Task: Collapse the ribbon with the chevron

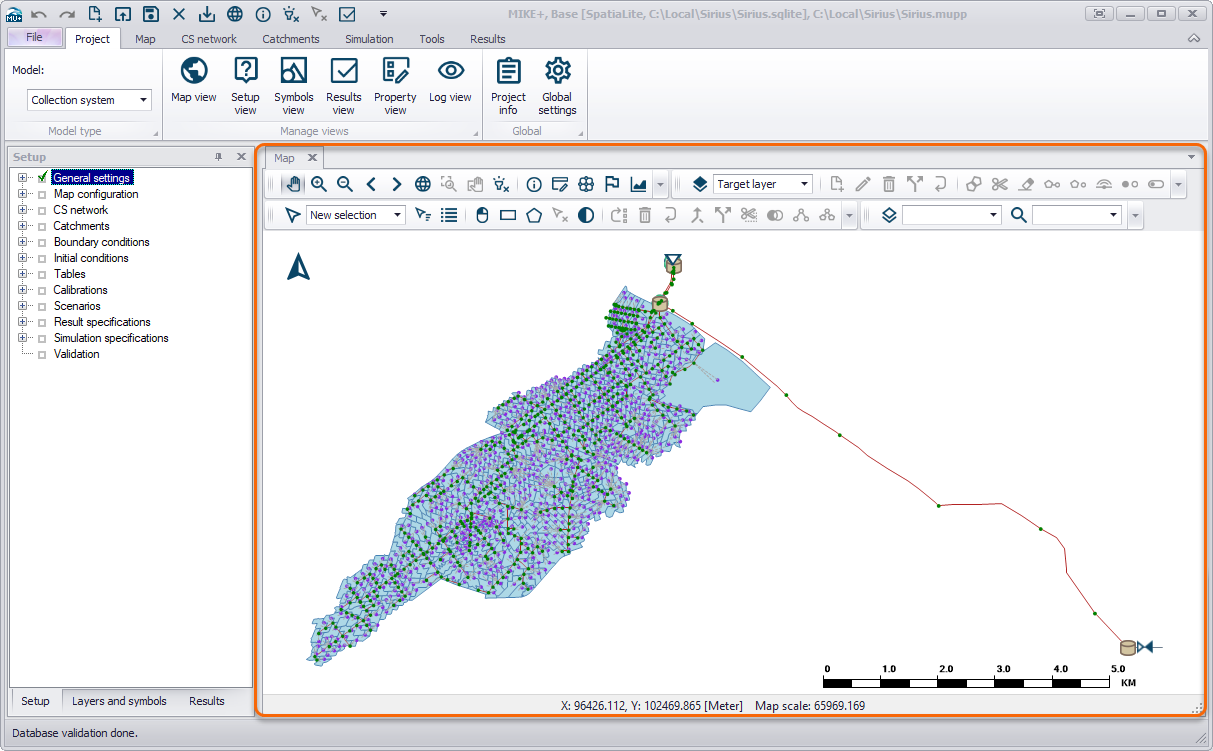Action: (x=1194, y=38)
